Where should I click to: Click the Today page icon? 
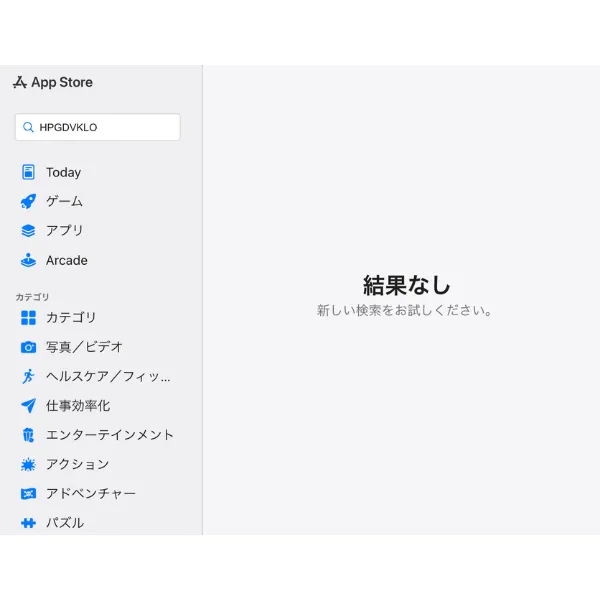28,172
